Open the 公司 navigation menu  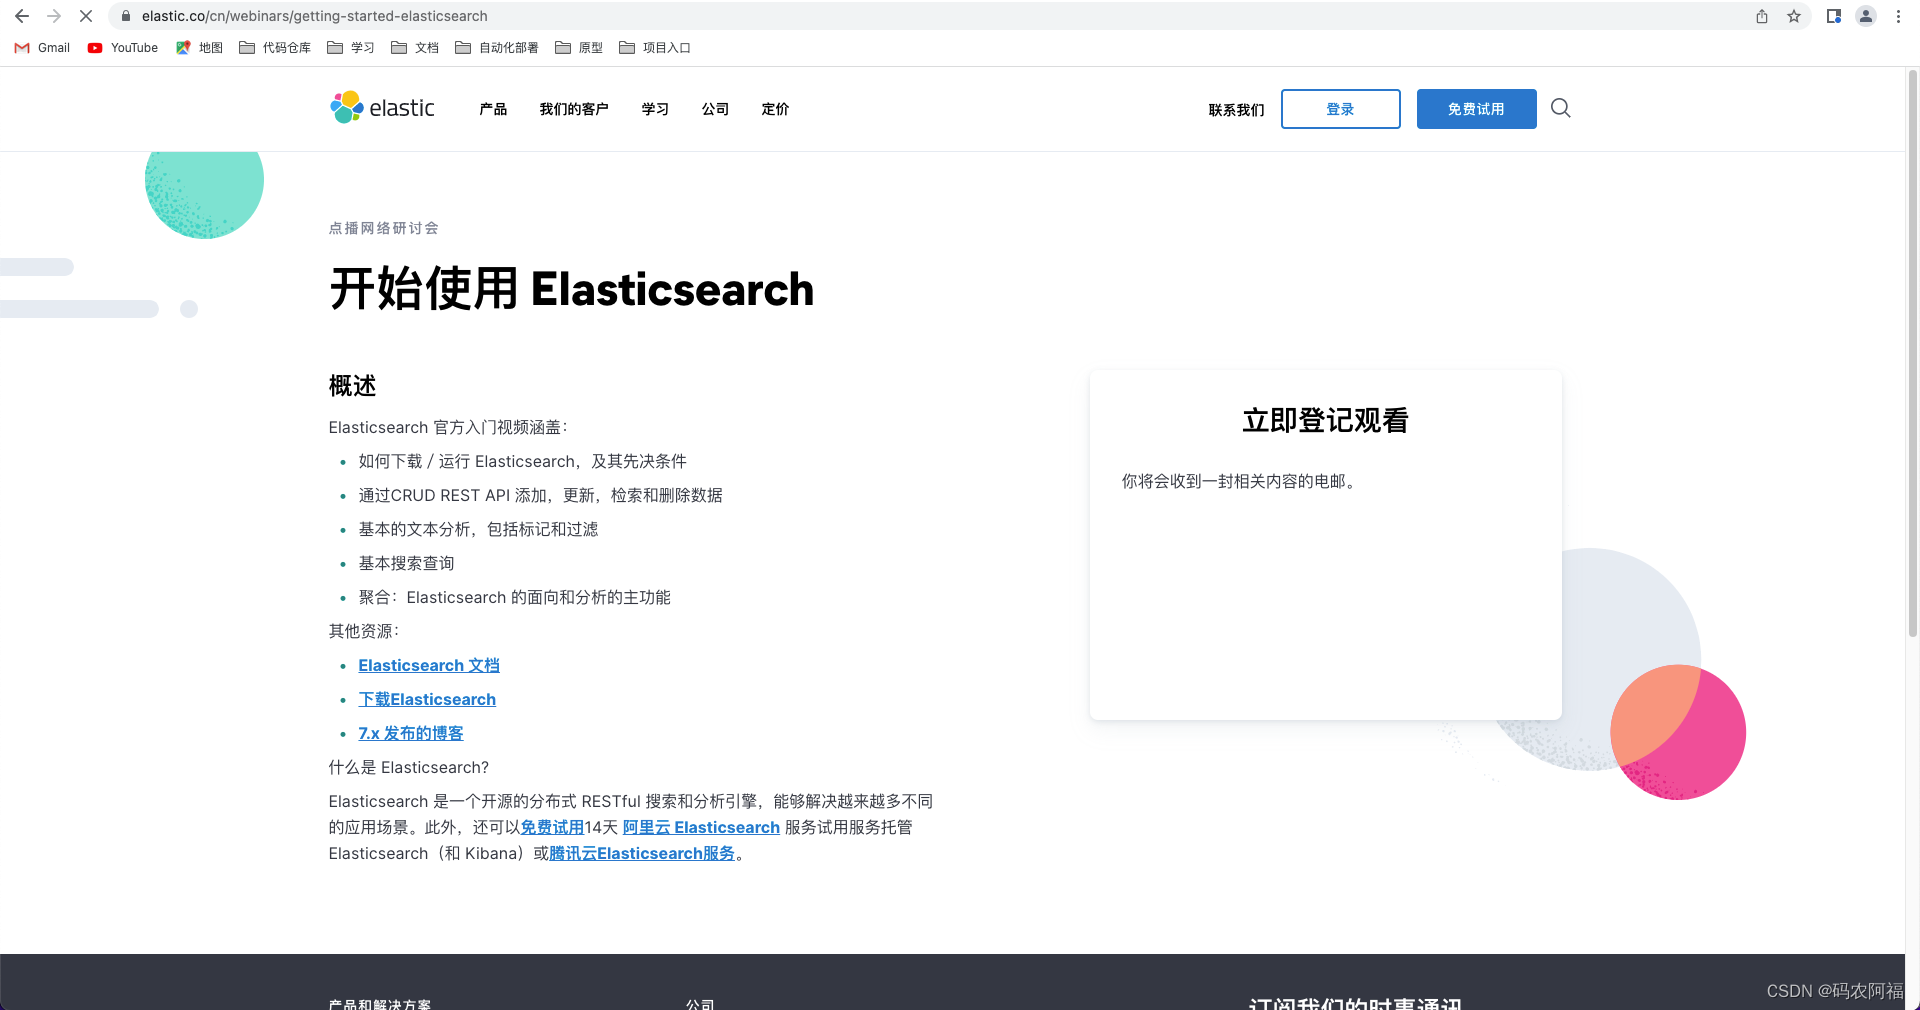tap(715, 109)
